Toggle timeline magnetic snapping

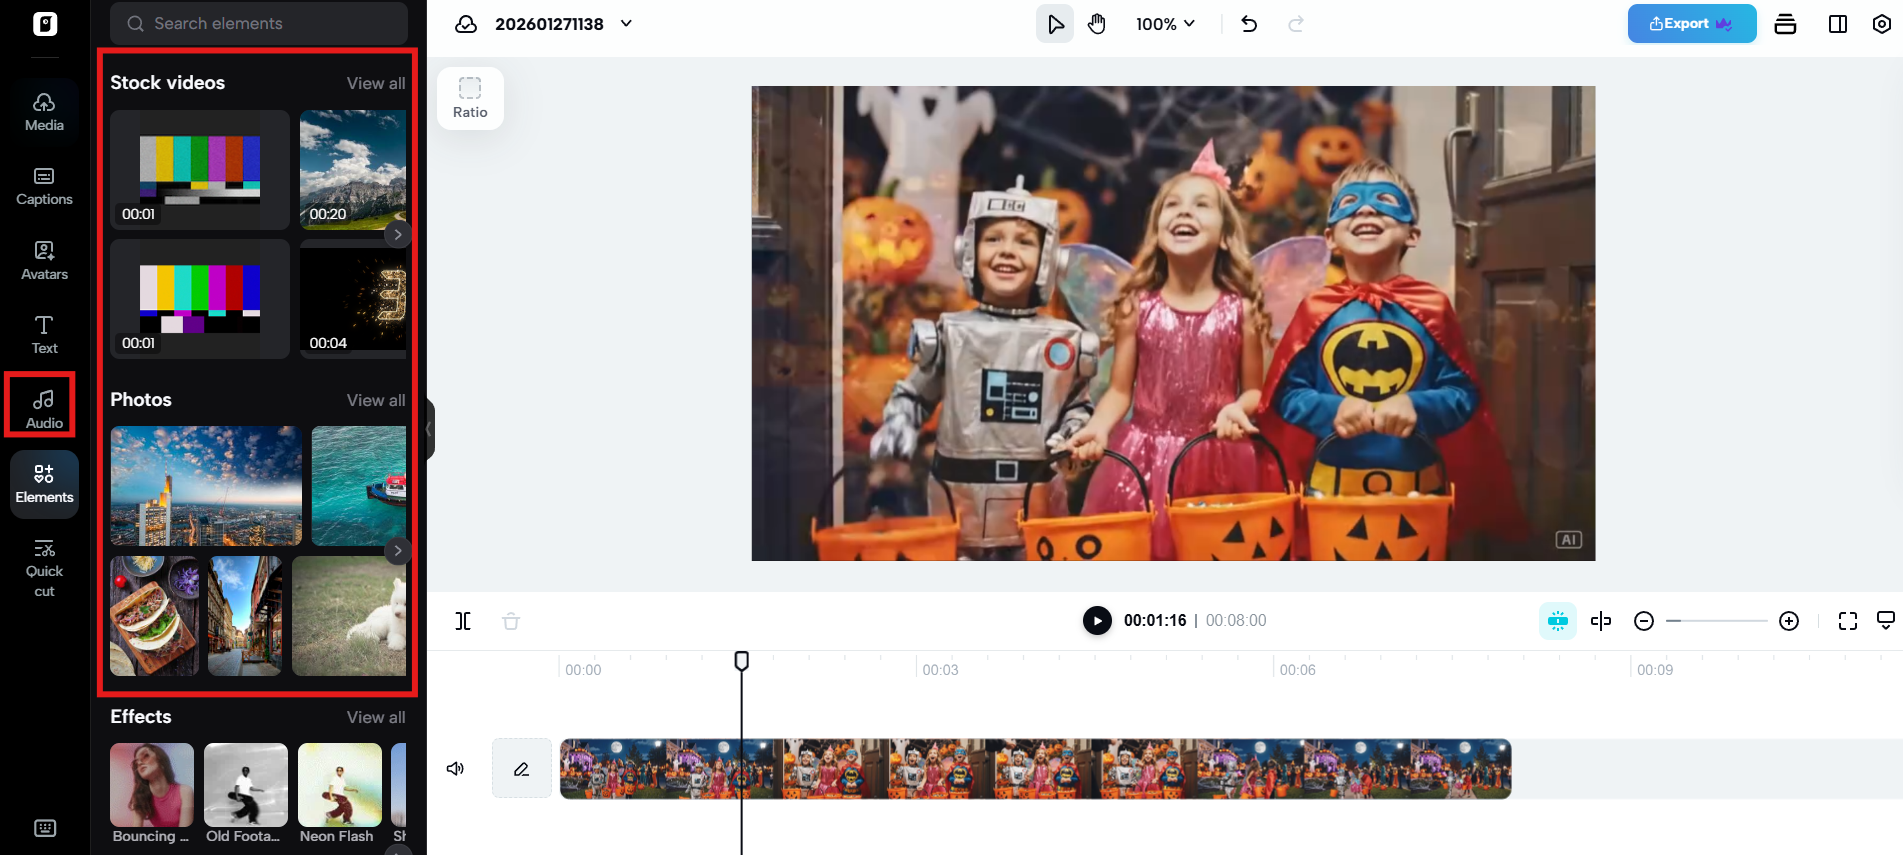click(1558, 621)
